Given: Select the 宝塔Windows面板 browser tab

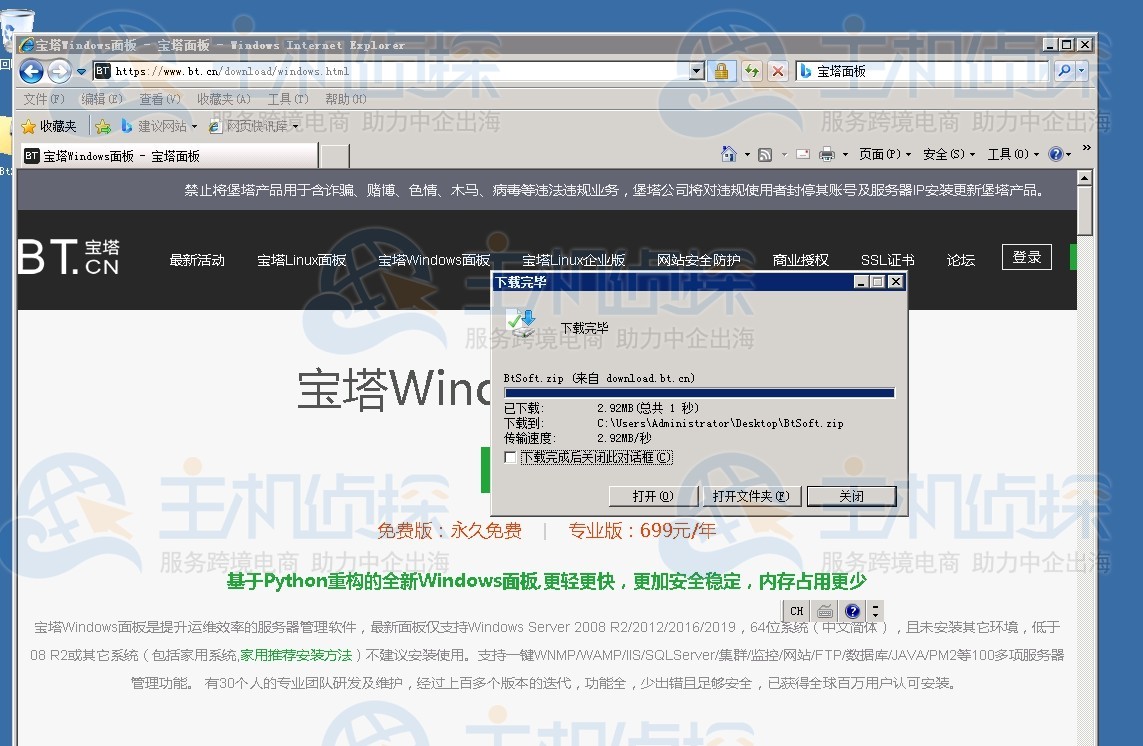Looking at the screenshot, I should (x=160, y=156).
